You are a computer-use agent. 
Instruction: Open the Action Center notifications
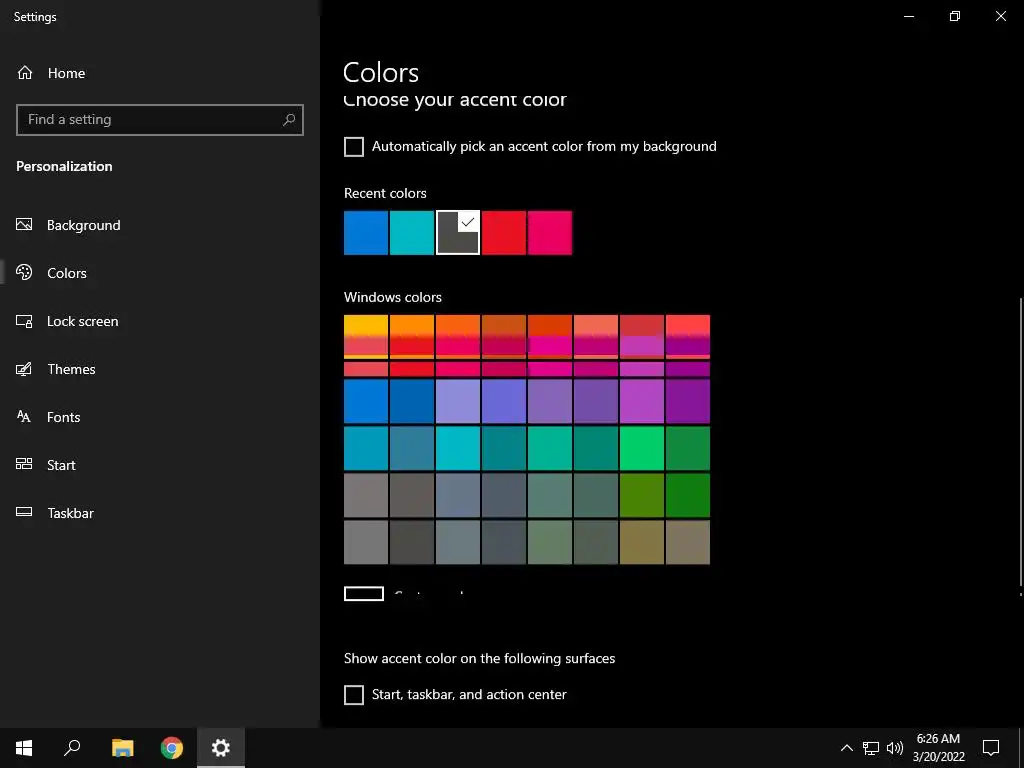991,748
